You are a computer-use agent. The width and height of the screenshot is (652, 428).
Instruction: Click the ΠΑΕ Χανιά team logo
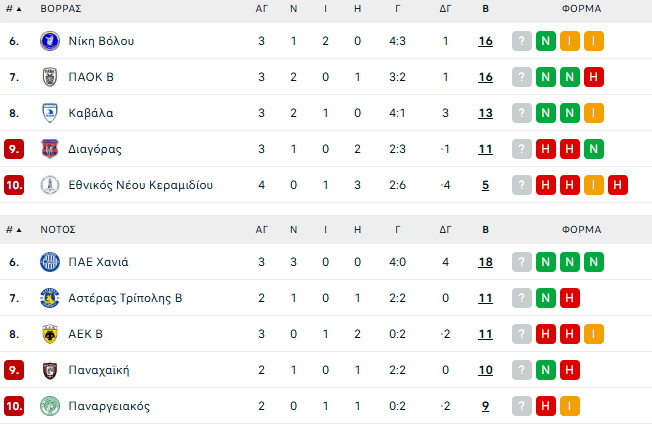tap(50, 262)
